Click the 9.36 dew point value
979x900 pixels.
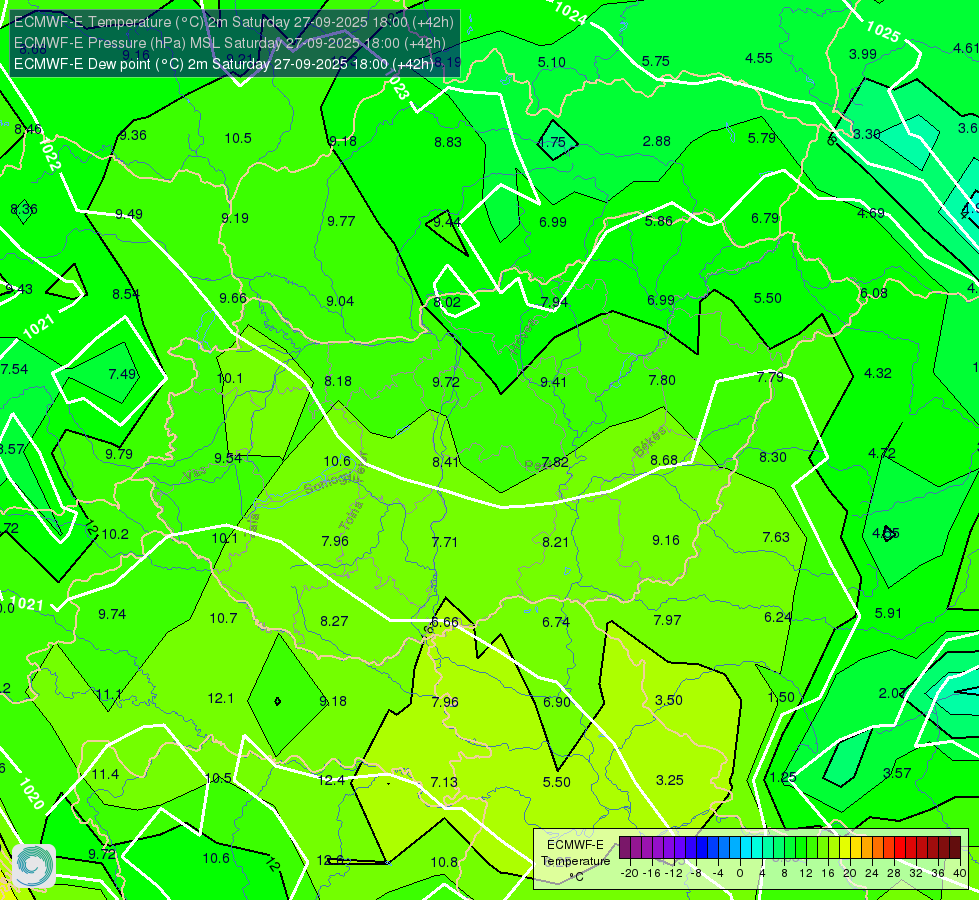point(133,135)
